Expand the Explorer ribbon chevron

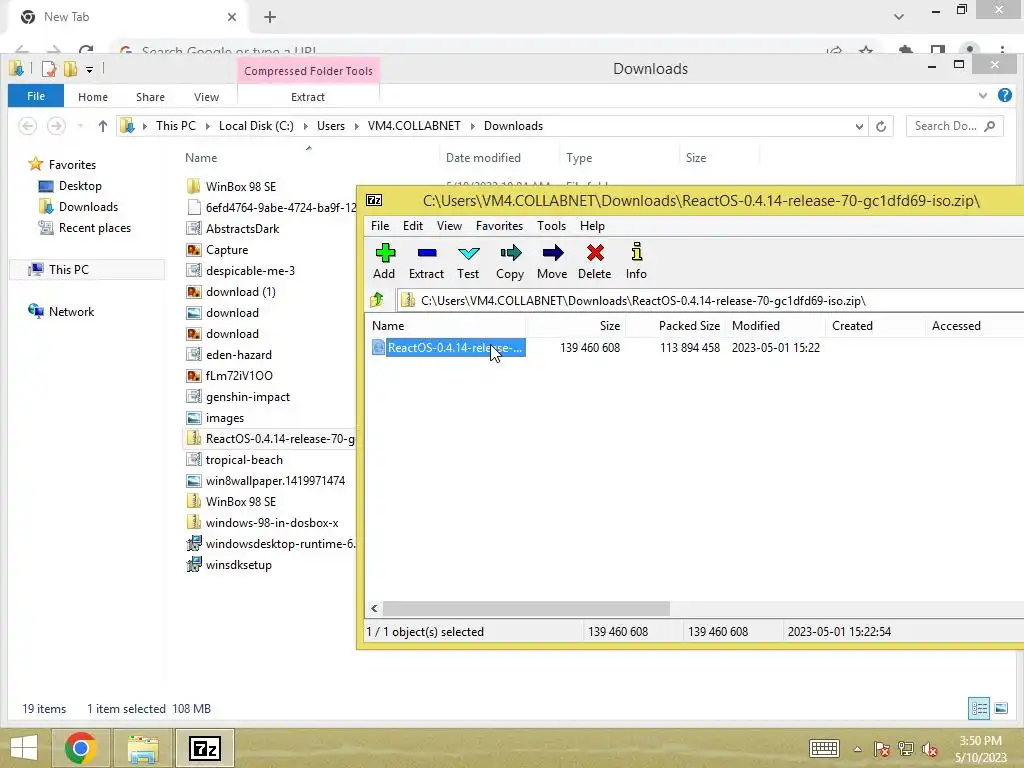coord(983,96)
